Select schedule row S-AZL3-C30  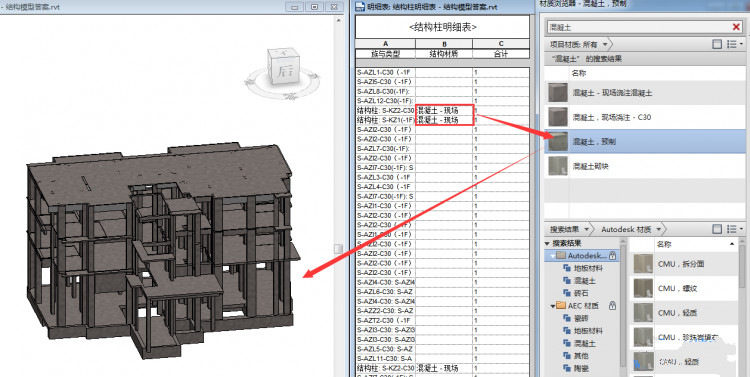click(x=442, y=177)
